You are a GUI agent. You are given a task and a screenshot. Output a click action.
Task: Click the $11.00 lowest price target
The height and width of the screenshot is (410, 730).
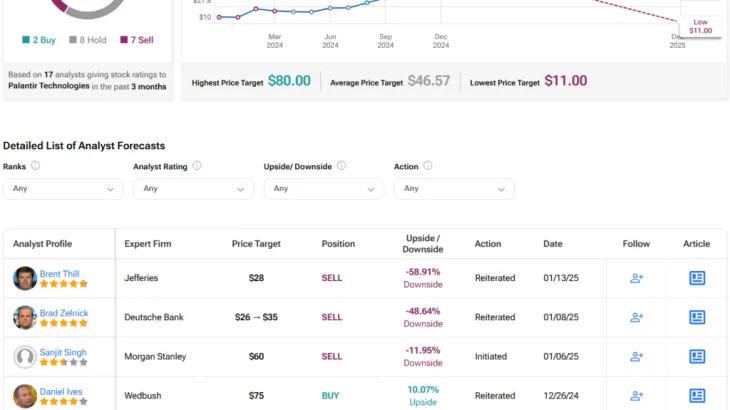(x=566, y=81)
